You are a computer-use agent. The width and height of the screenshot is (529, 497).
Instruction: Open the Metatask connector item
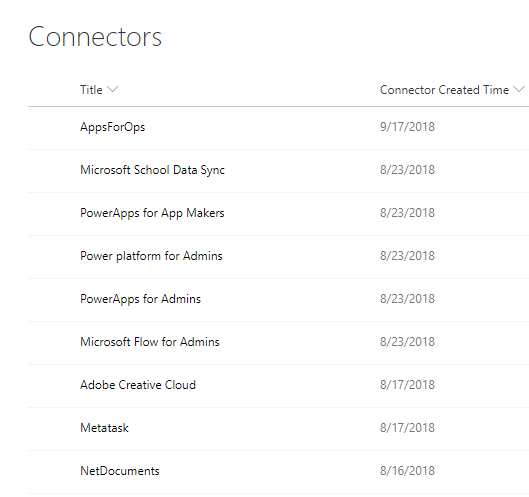click(x=104, y=428)
